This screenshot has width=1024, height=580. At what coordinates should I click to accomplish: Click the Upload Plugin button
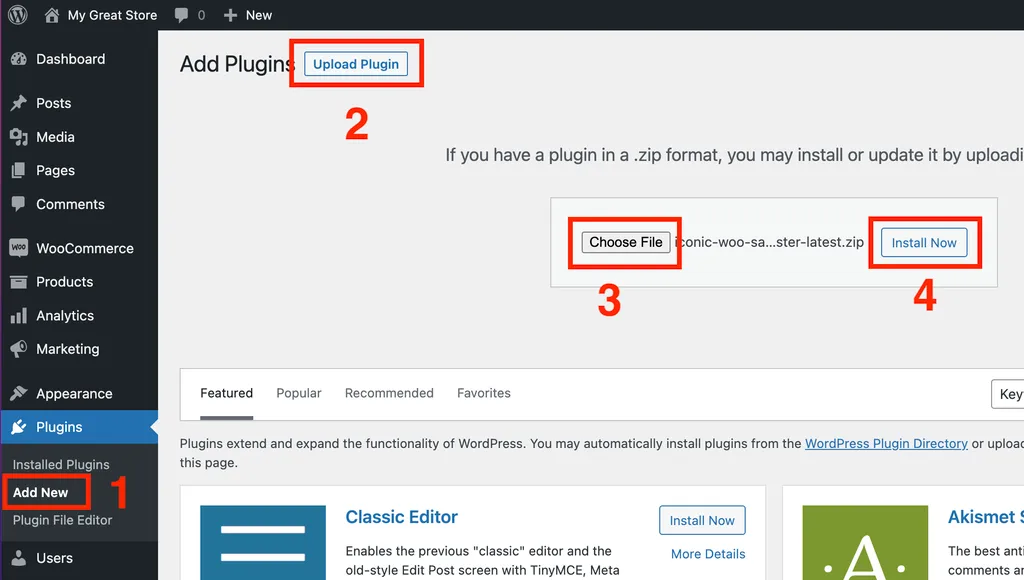coord(356,64)
